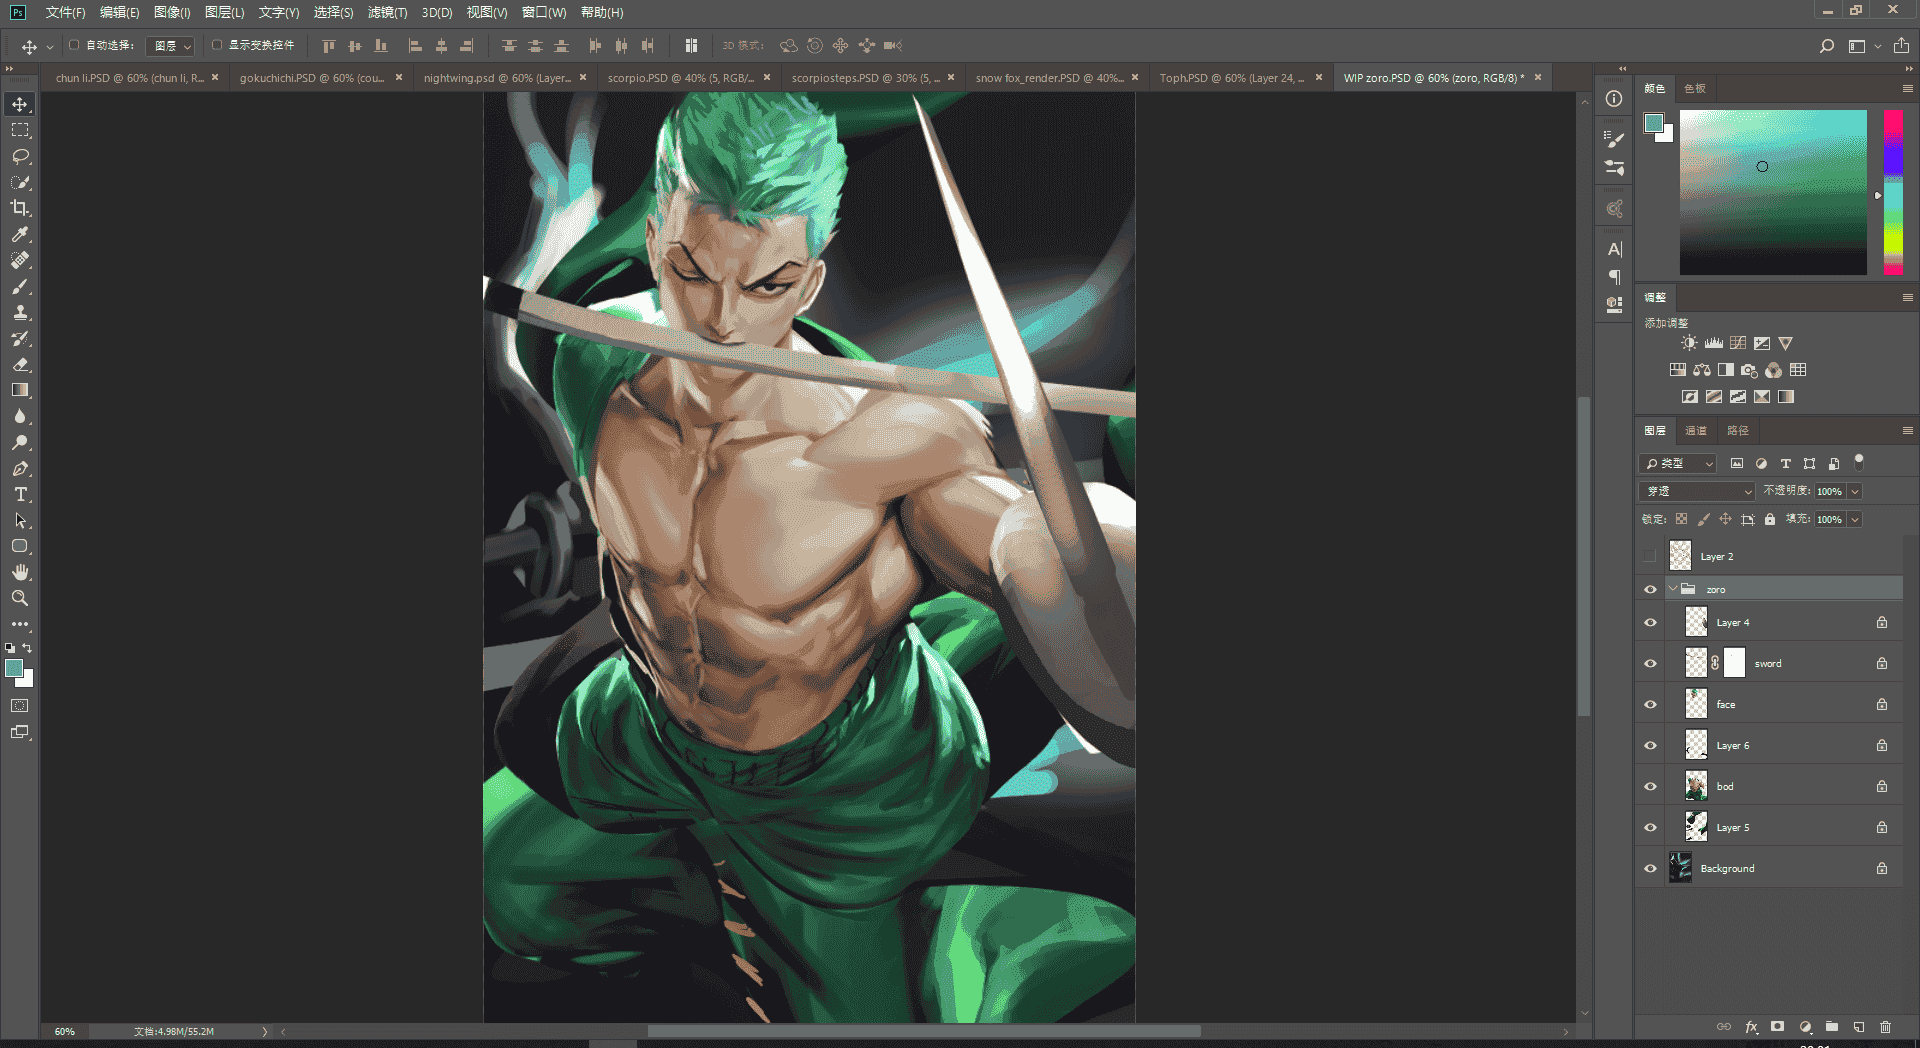The image size is (1920, 1048).
Task: Click the hue slider in Color panel
Action: 1893,192
